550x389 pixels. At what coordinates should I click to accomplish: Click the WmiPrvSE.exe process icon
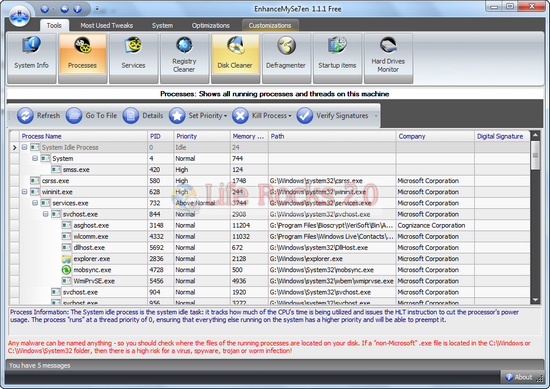pyautogui.click(x=66, y=281)
